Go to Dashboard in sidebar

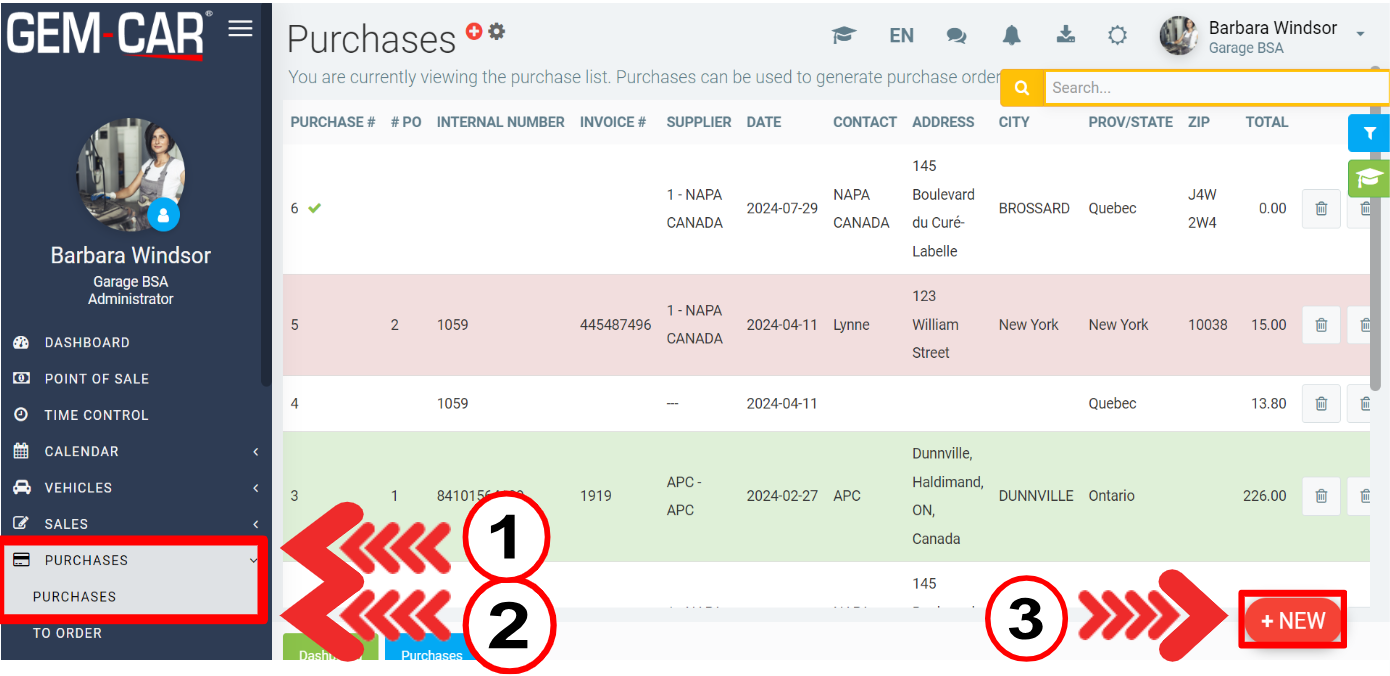[87, 343]
